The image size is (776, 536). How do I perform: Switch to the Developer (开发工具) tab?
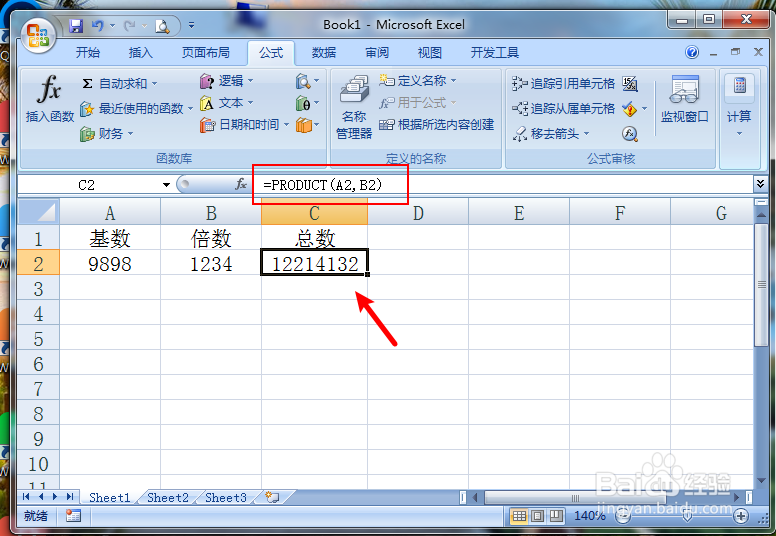point(494,52)
